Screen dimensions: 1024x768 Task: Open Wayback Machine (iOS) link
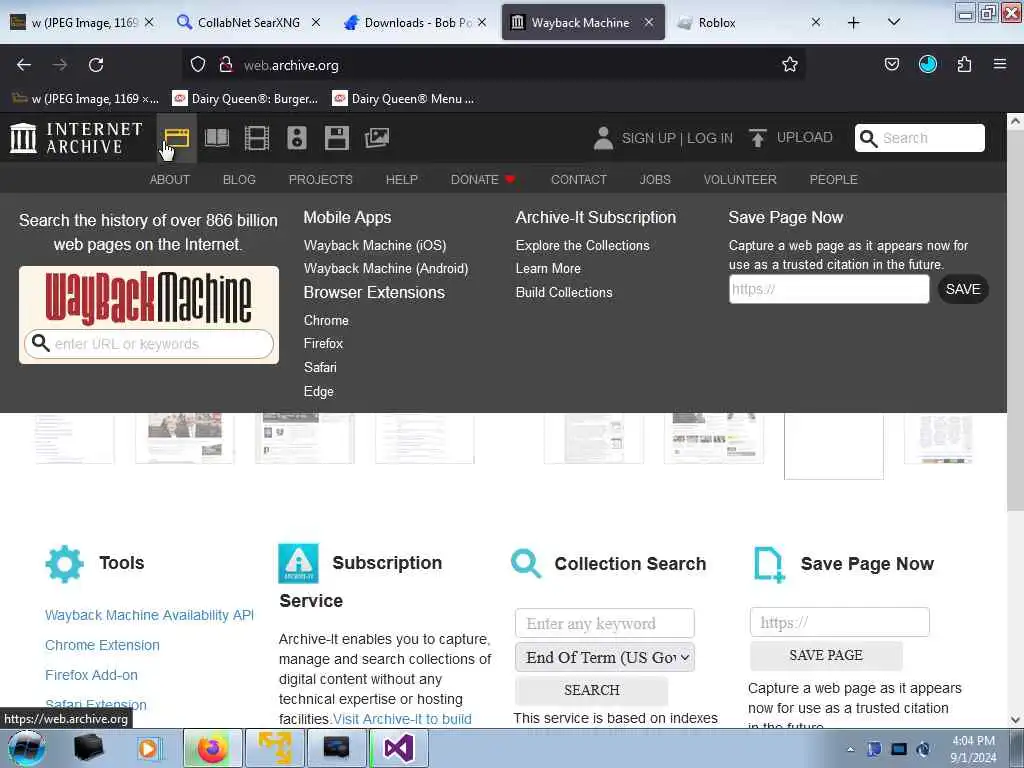tap(375, 246)
